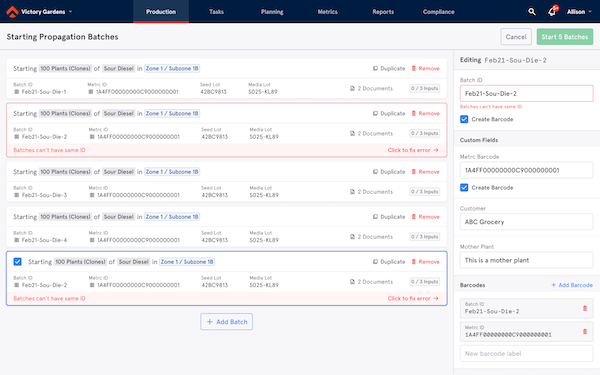Delete the Metrc ID barcode in Barcodes list
600x375 pixels.
[x=585, y=331]
